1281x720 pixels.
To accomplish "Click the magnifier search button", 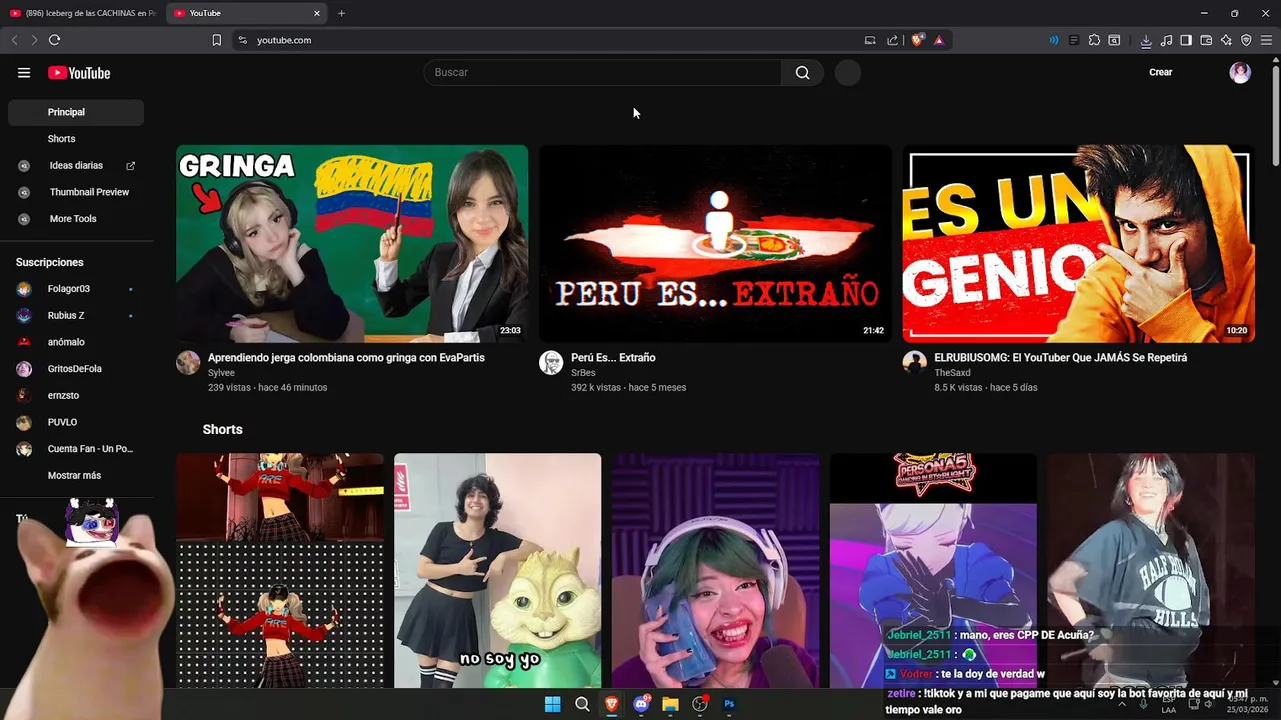I will point(802,73).
